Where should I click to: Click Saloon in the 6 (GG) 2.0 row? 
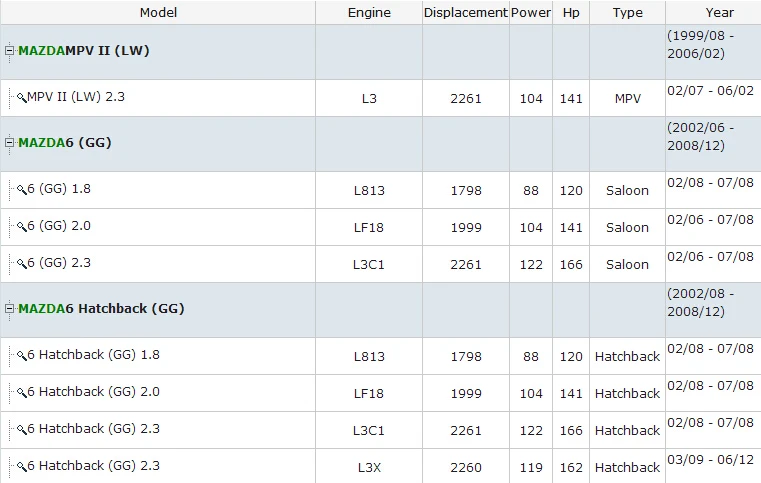(x=627, y=227)
